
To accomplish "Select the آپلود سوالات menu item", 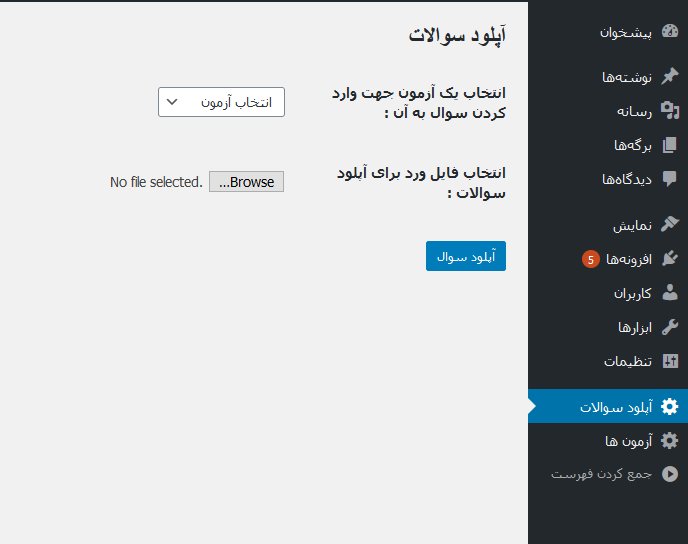I will 616,407.
